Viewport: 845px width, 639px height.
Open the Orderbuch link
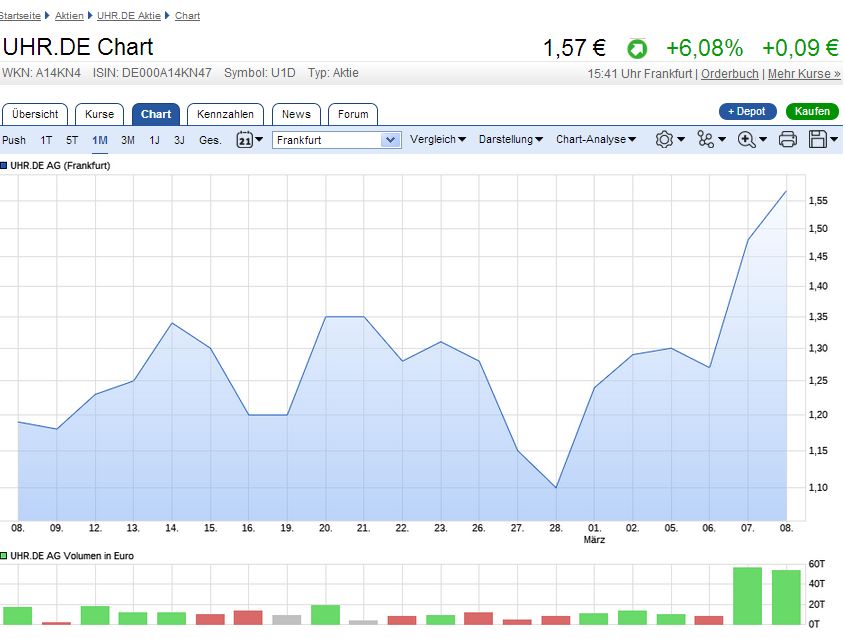point(730,74)
